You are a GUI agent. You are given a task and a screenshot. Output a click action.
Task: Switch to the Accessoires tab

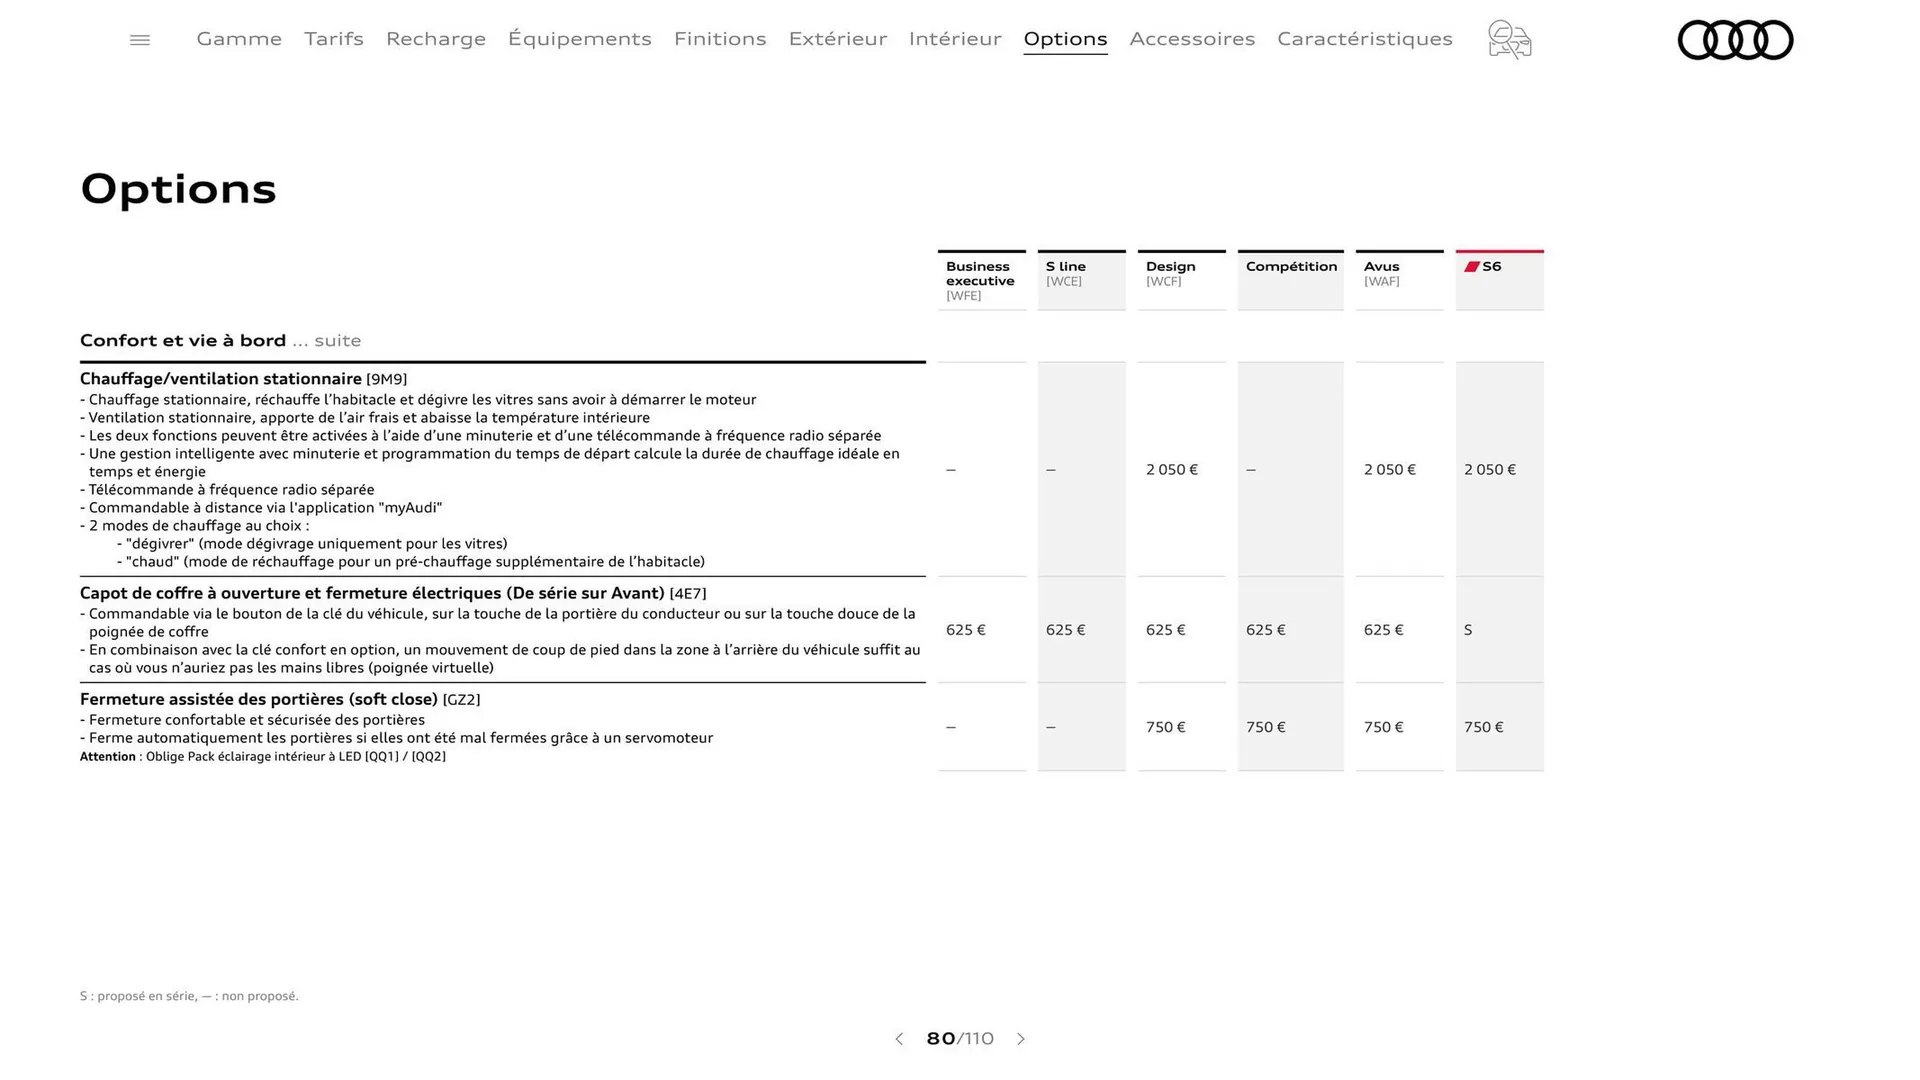[1192, 39]
